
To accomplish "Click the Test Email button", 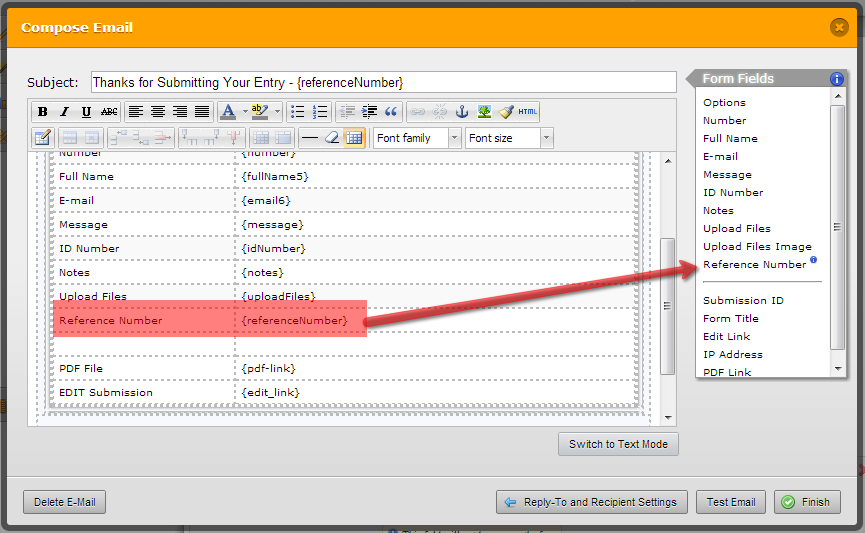I will (x=731, y=502).
